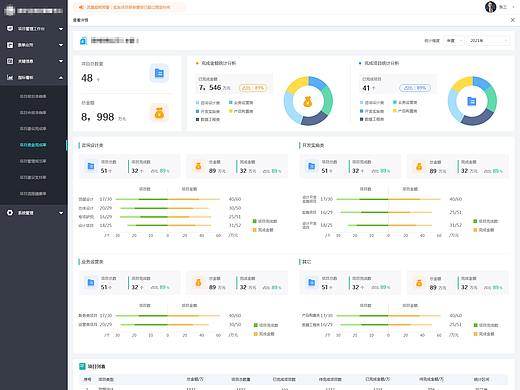The width and height of the screenshot is (520, 390).
Task: Click the money bag icon in the upper-left category section
Action: click(x=198, y=166)
